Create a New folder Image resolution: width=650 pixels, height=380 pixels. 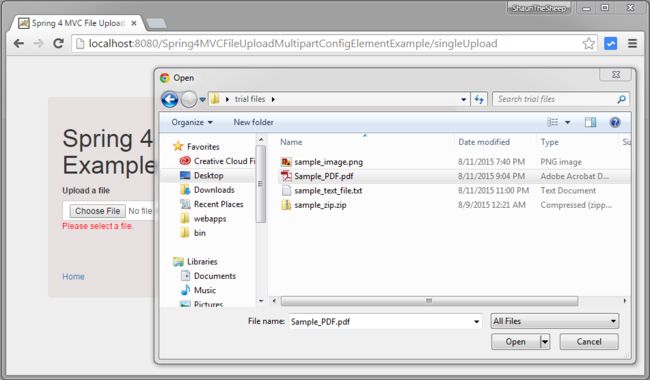click(x=253, y=122)
